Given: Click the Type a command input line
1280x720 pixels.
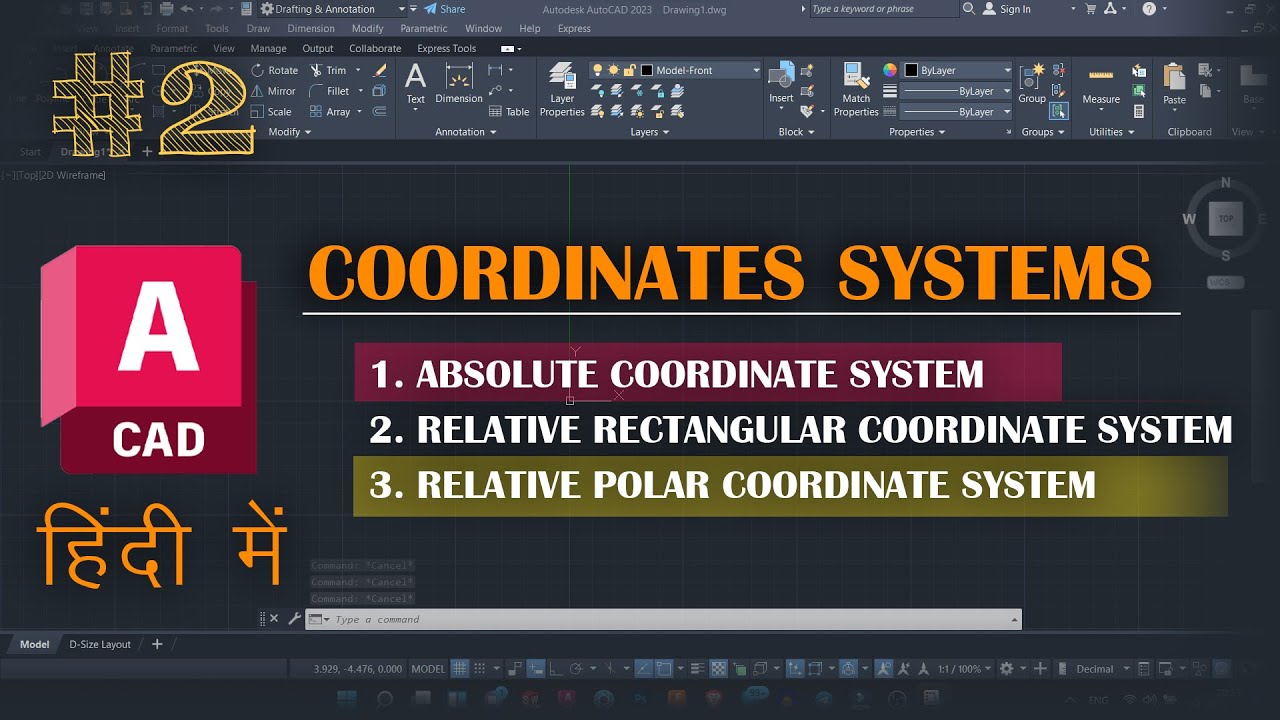Looking at the screenshot, I should (x=664, y=619).
